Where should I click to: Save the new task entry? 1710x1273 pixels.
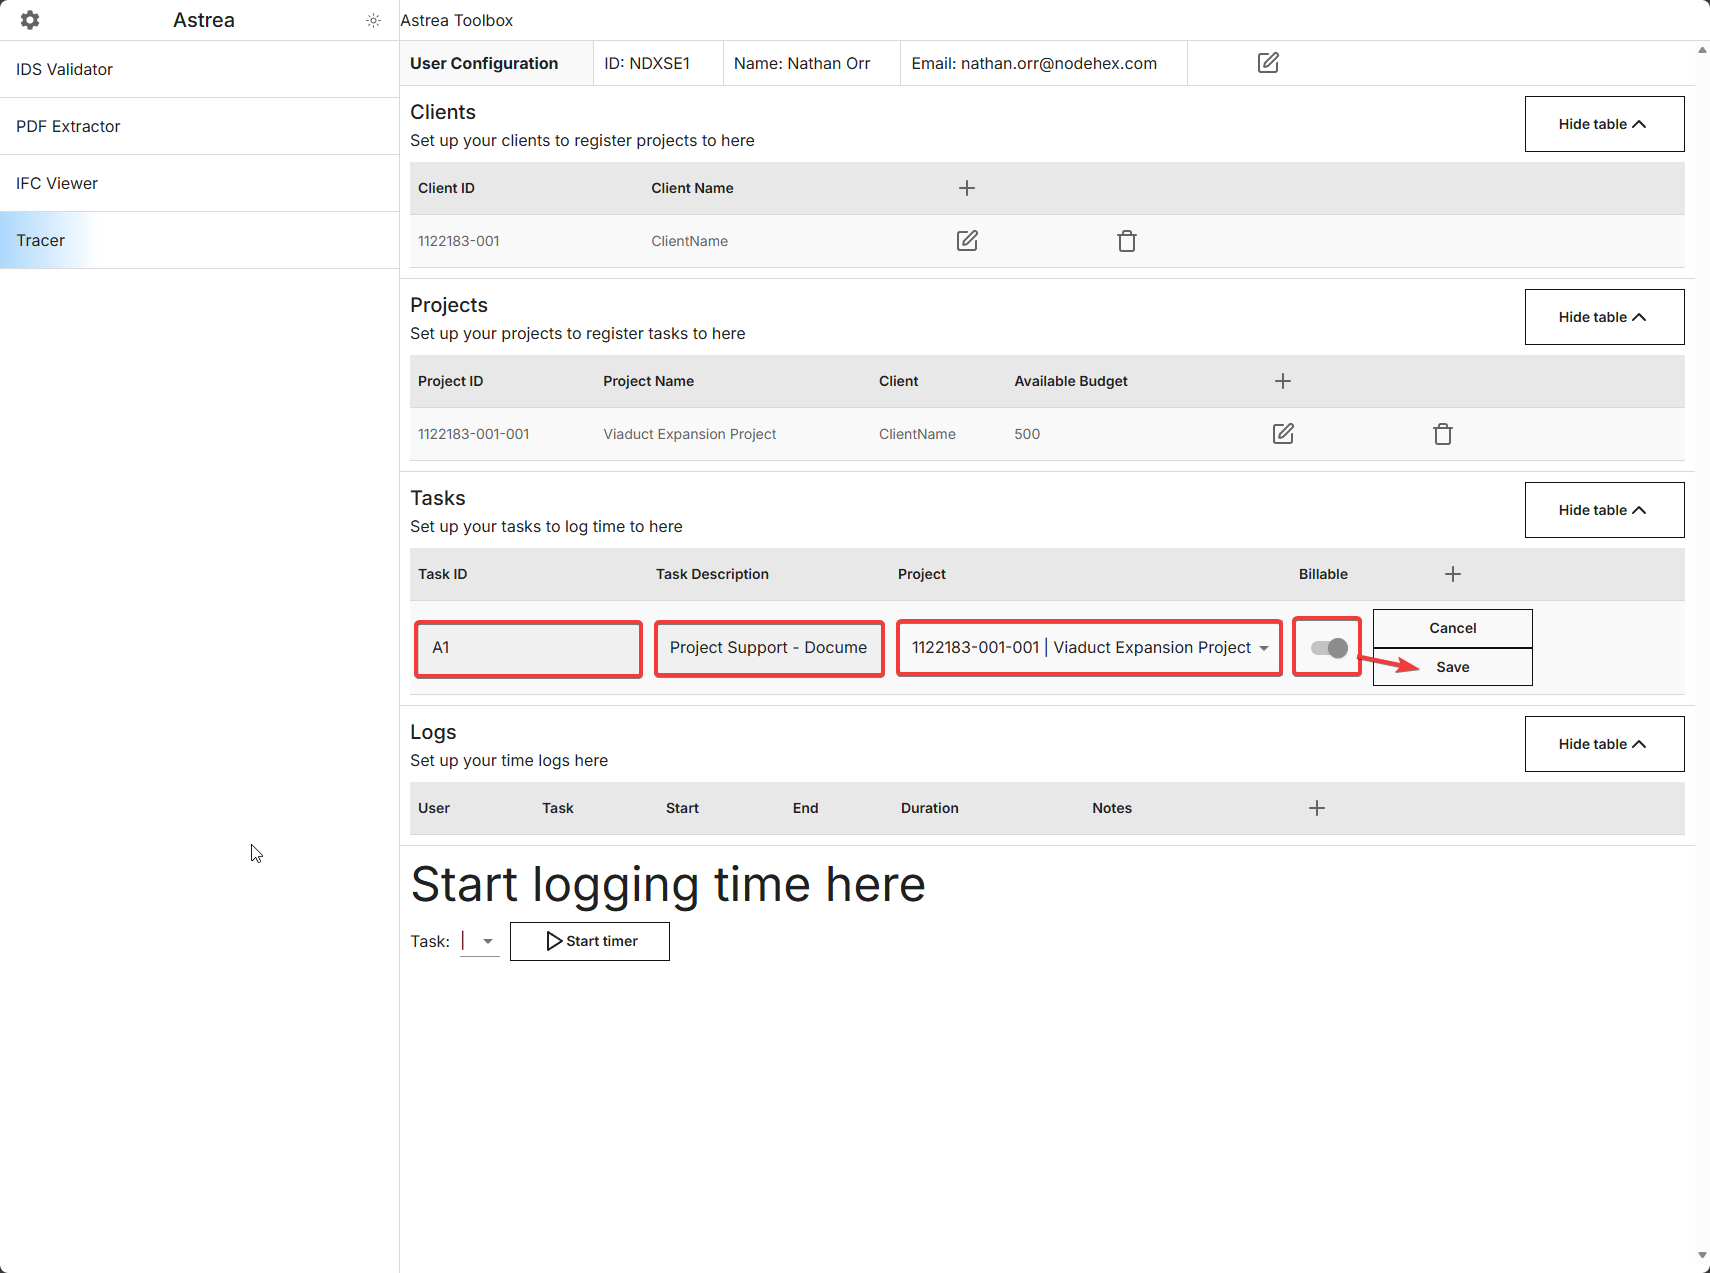1452,666
